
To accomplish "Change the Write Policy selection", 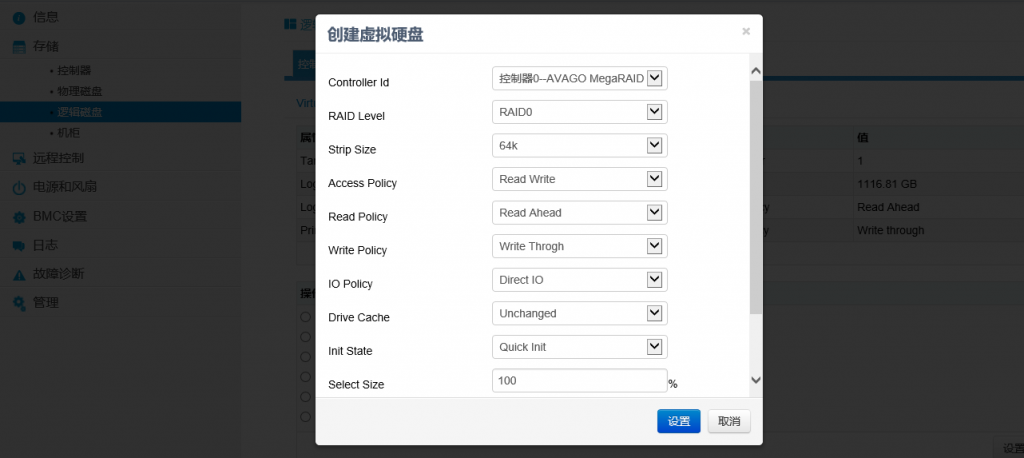I will 579,246.
